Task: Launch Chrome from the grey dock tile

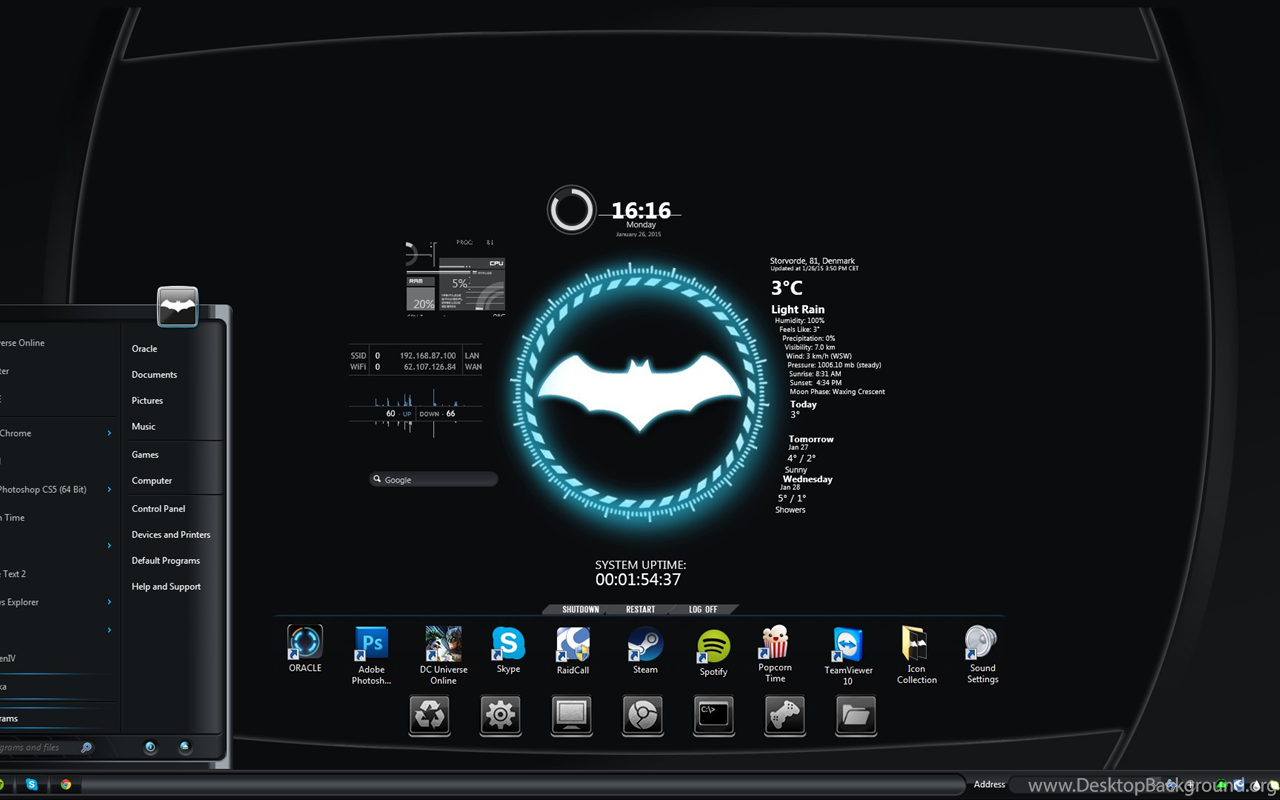Action: 643,716
